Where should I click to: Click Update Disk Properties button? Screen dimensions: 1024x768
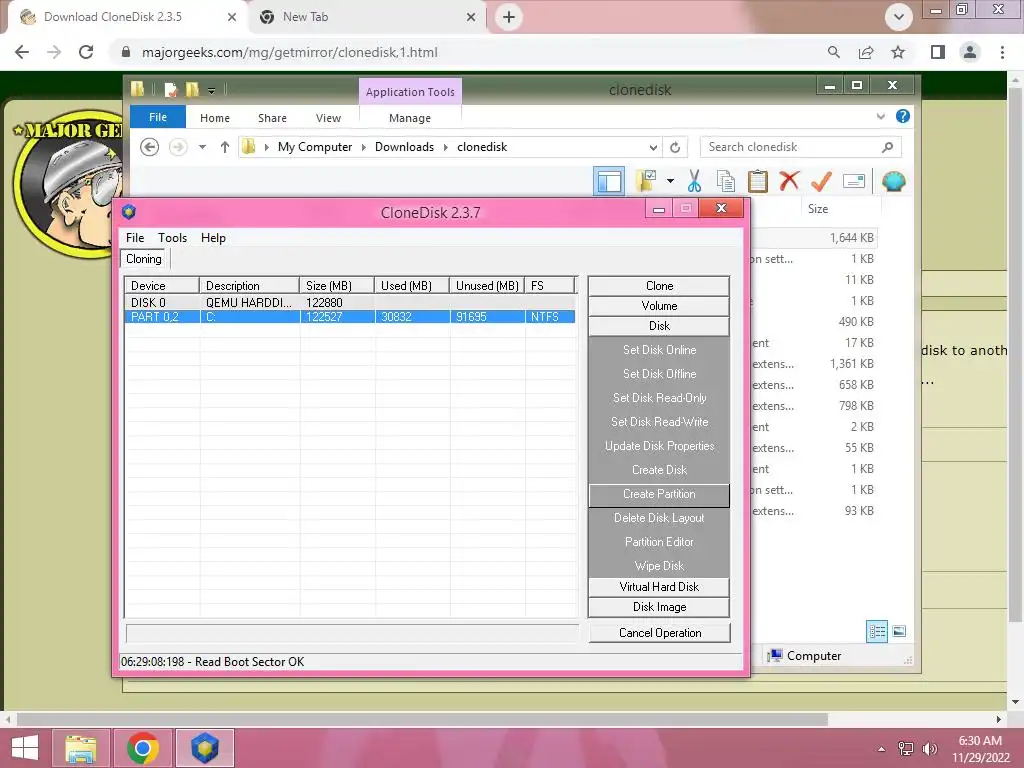point(659,445)
